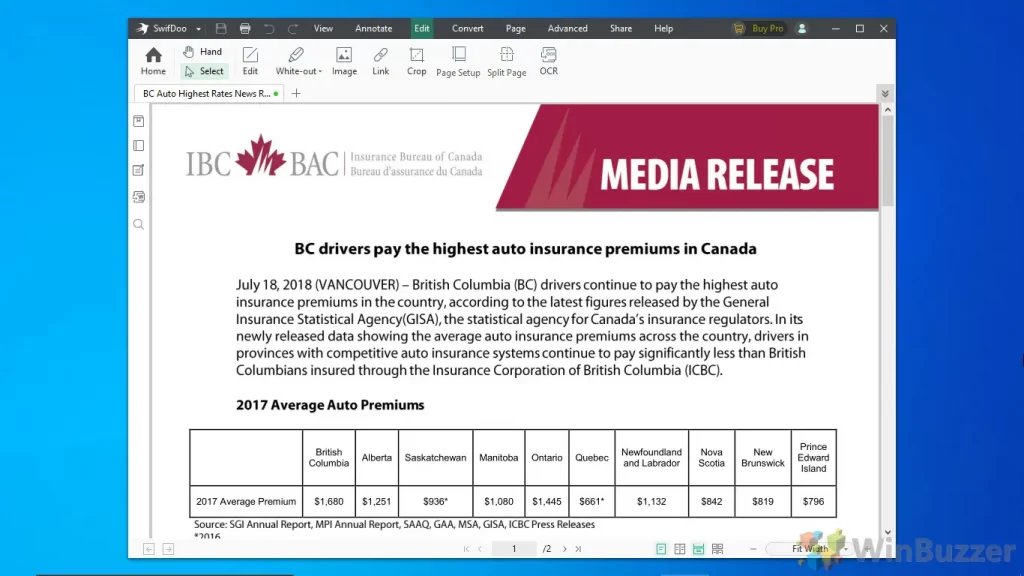1024x576 pixels.
Task: Click the Buy Pro button
Action: [x=758, y=29]
